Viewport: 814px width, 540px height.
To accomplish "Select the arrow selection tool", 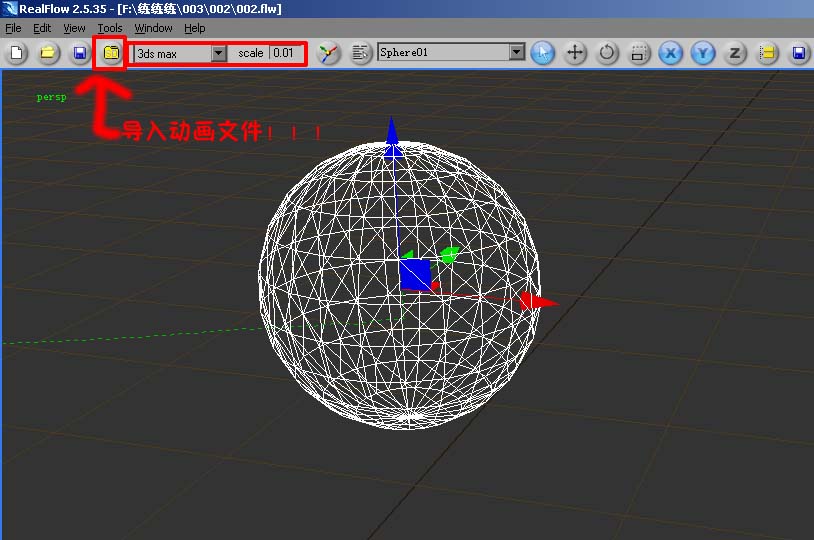I will (543, 53).
